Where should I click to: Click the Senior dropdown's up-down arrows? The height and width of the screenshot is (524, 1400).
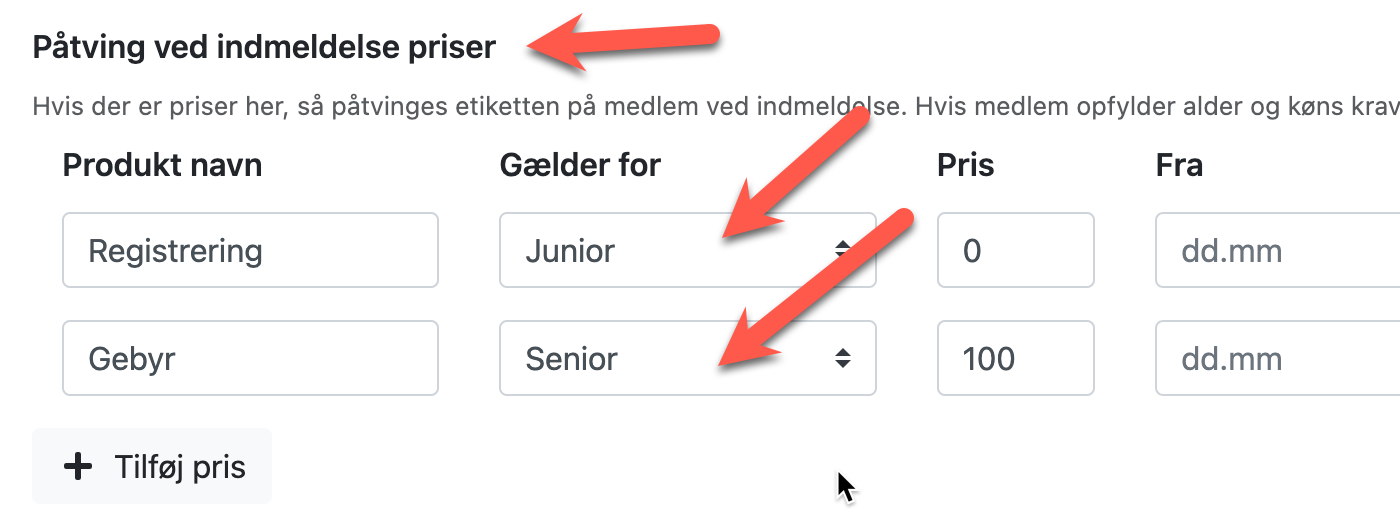point(844,358)
